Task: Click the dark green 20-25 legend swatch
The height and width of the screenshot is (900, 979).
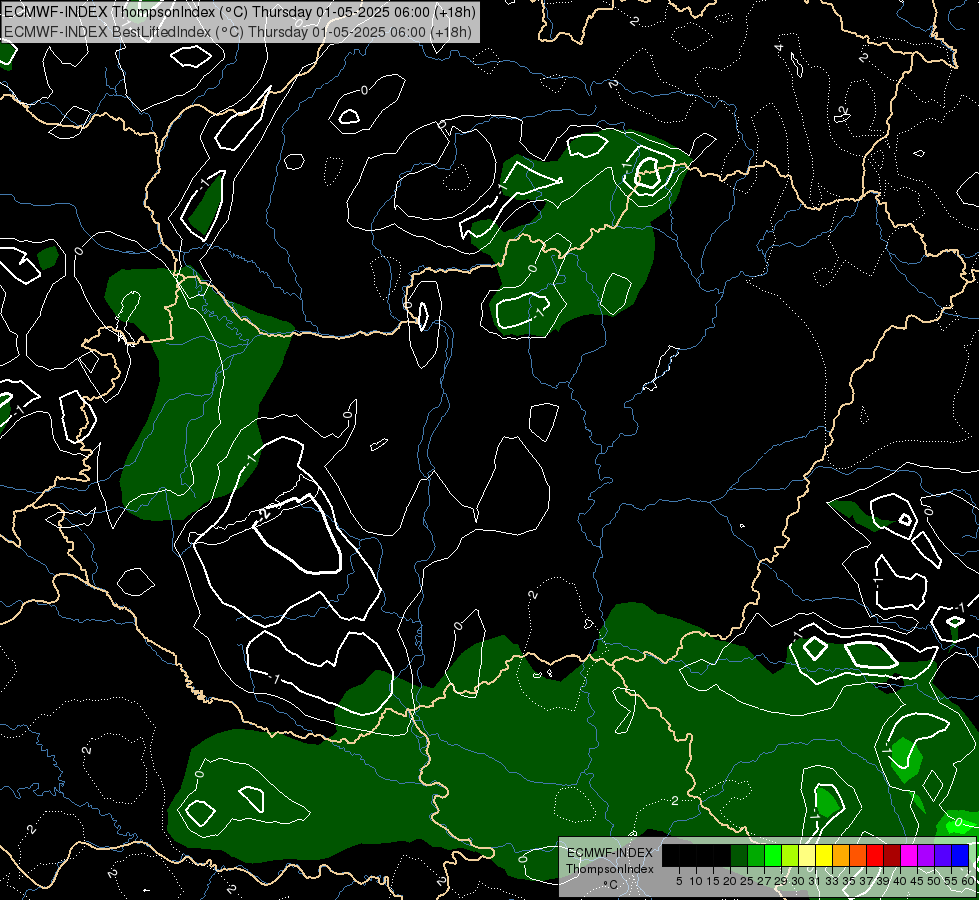Action: pos(739,855)
